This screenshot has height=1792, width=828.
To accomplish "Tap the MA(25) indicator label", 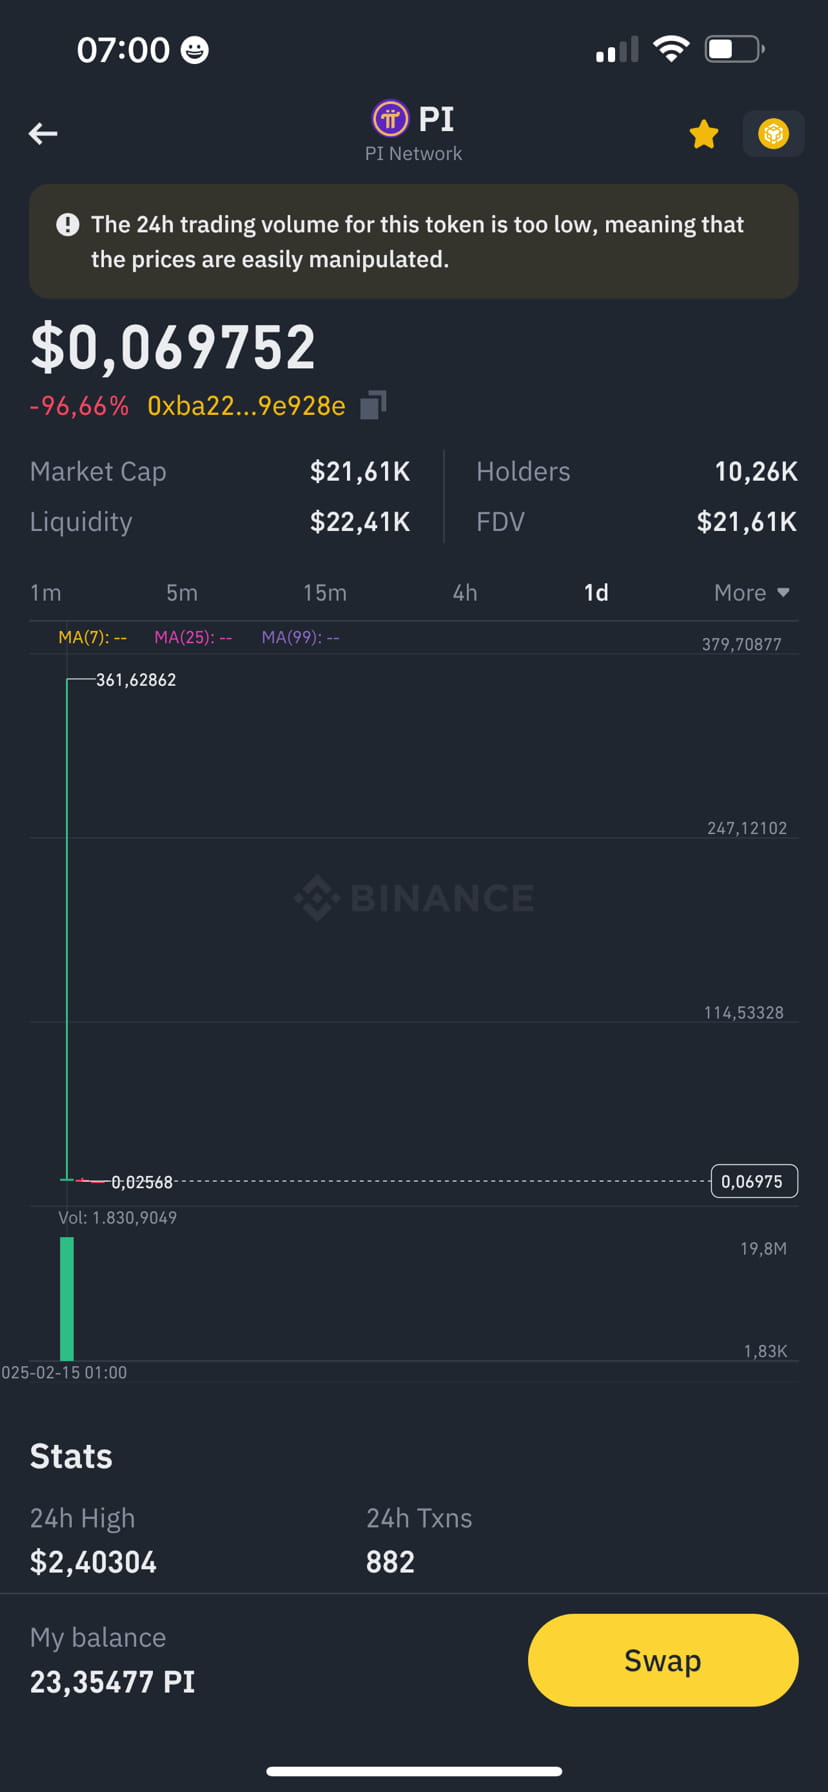I will point(193,637).
